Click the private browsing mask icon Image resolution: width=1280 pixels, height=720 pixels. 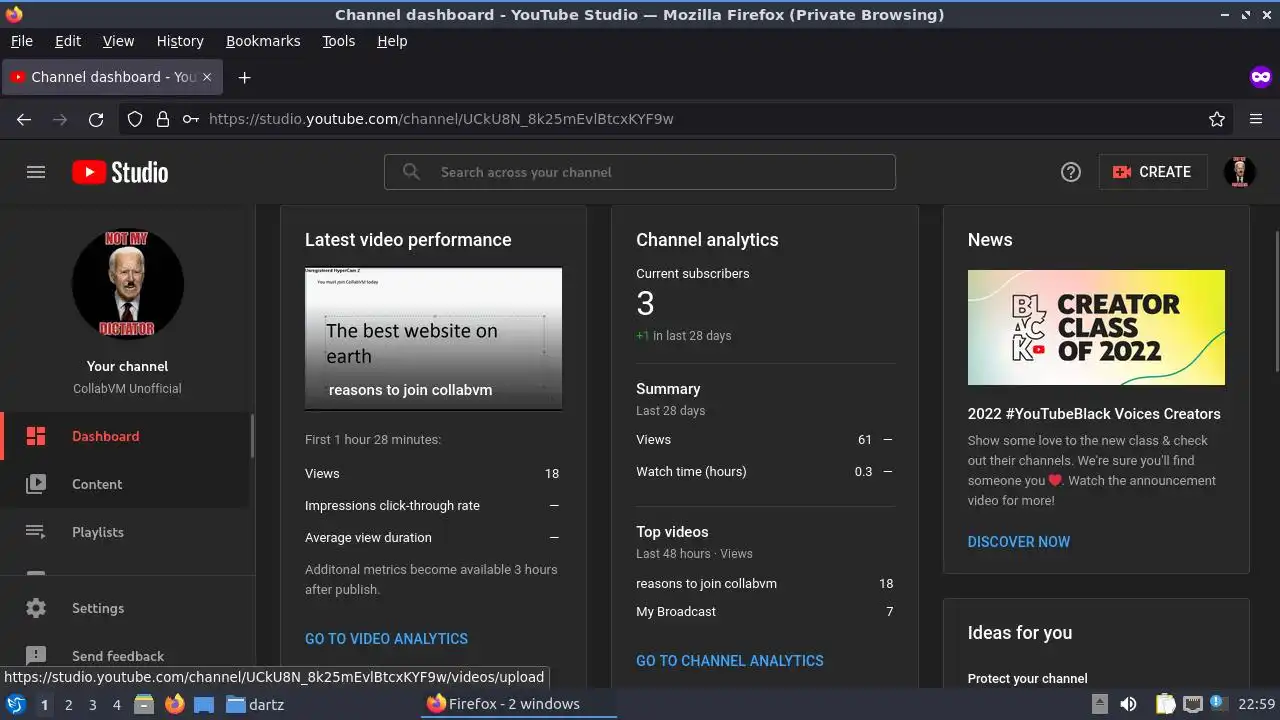[x=1260, y=77]
